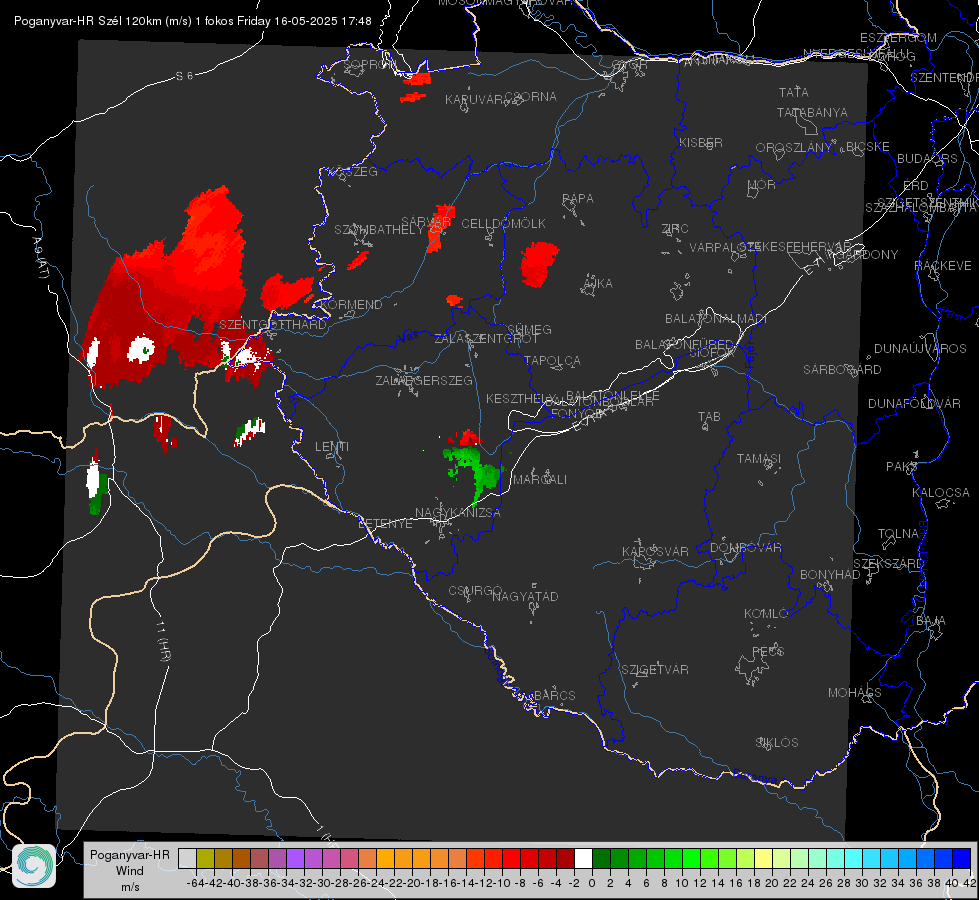Click the SÜMEG city label
Viewport: 979px width, 900px height.
pyautogui.click(x=529, y=329)
